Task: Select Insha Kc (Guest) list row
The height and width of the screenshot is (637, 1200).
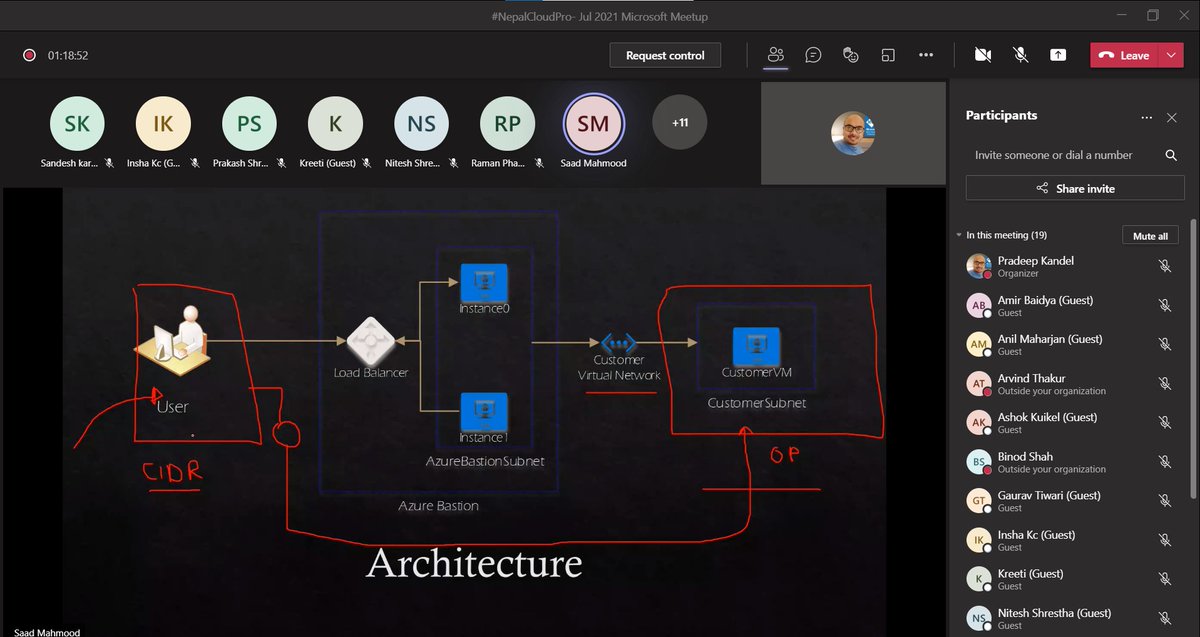Action: 1070,540
